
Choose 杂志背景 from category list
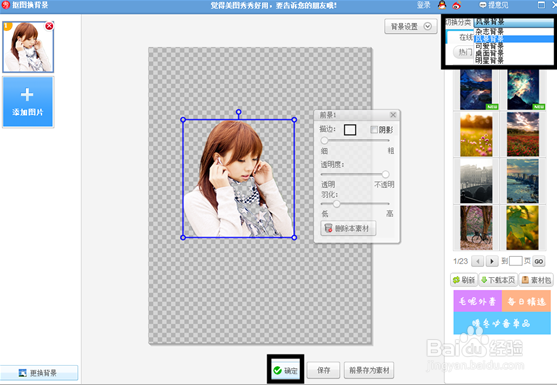coord(514,32)
